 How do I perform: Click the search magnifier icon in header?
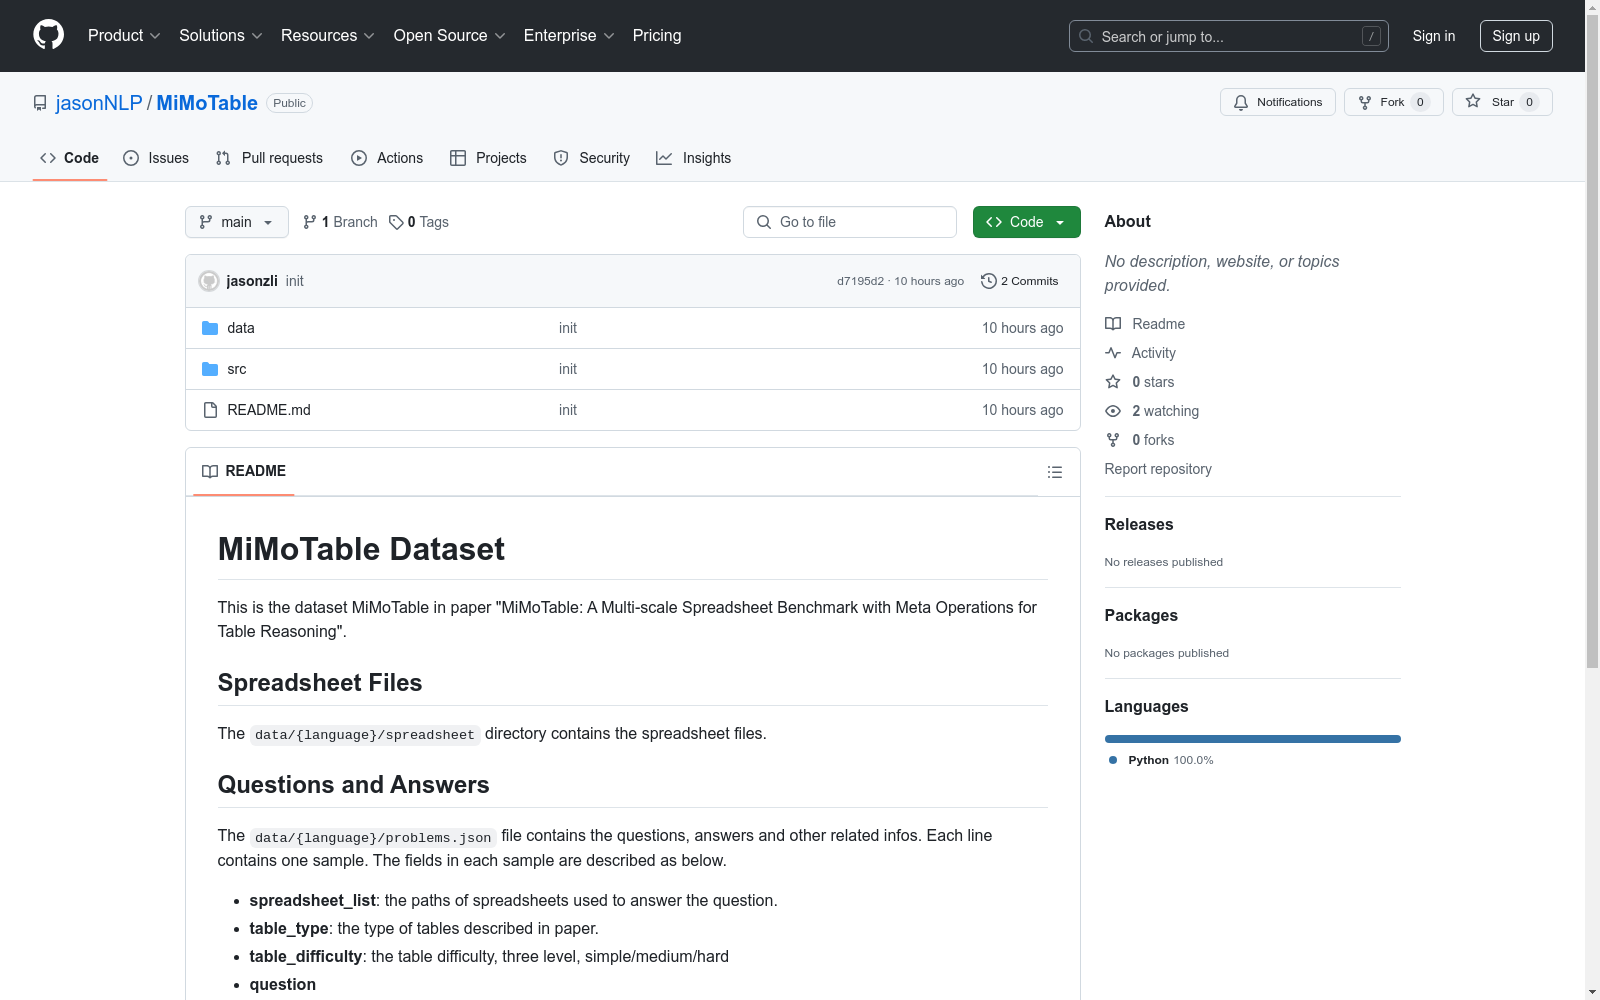pos(1086,36)
